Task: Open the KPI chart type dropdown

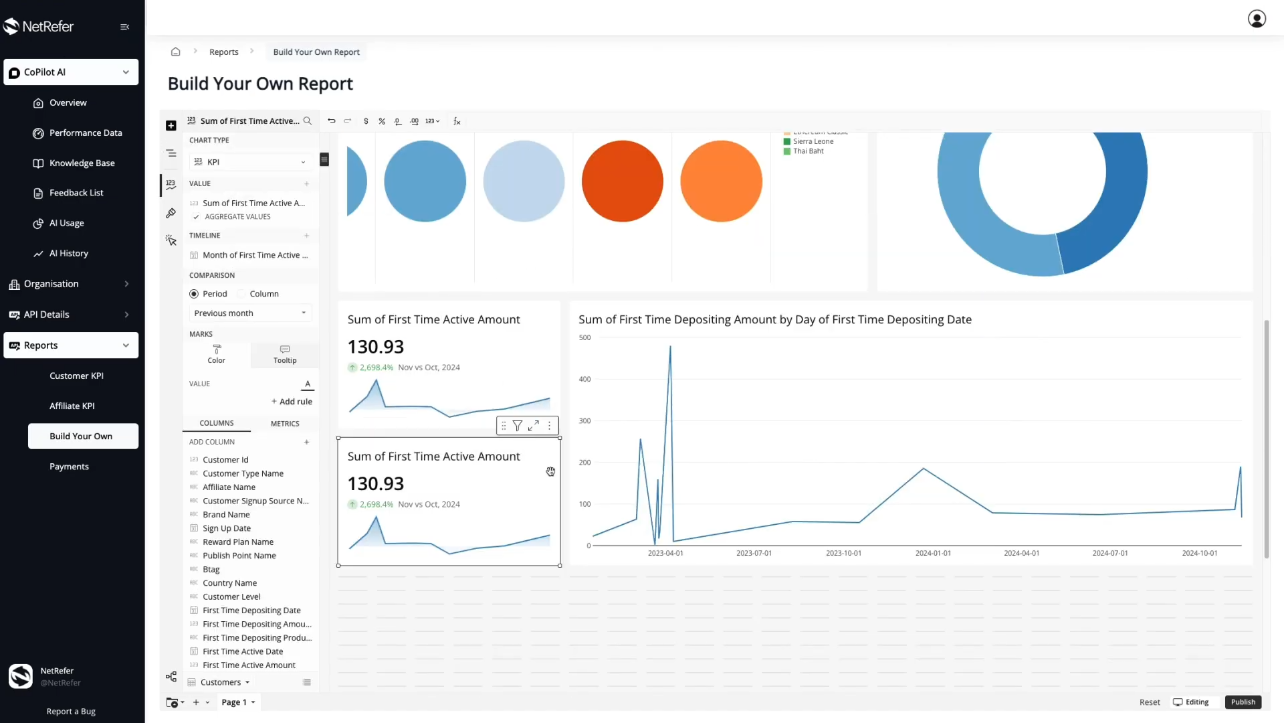Action: [250, 162]
